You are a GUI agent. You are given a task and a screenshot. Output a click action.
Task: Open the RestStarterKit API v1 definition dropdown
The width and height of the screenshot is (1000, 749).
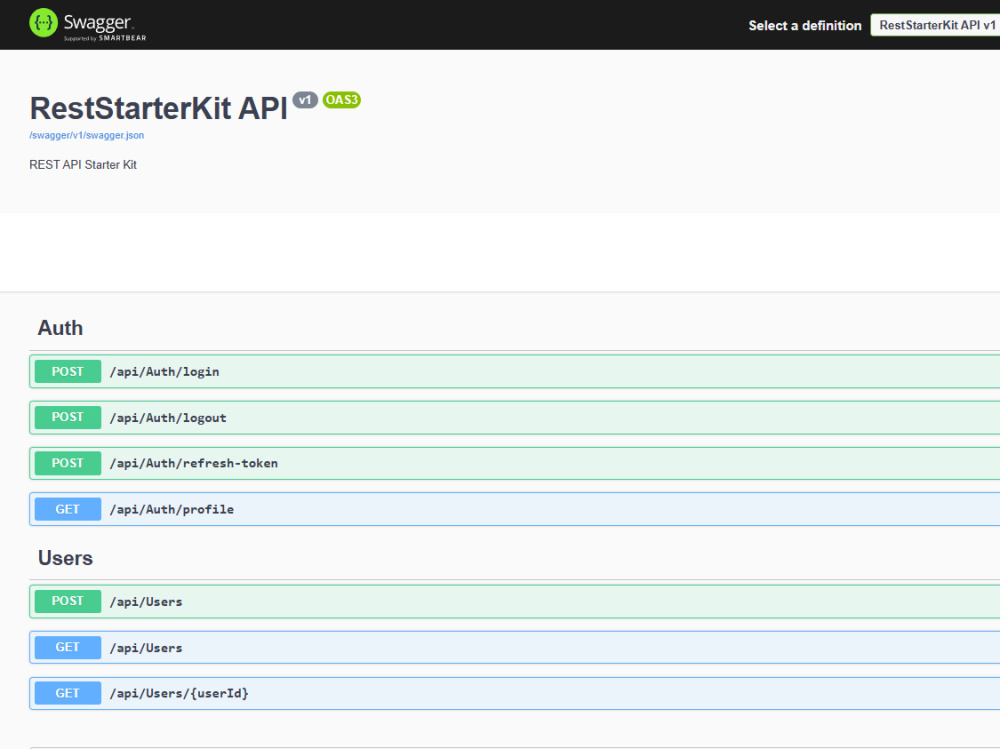coord(936,26)
